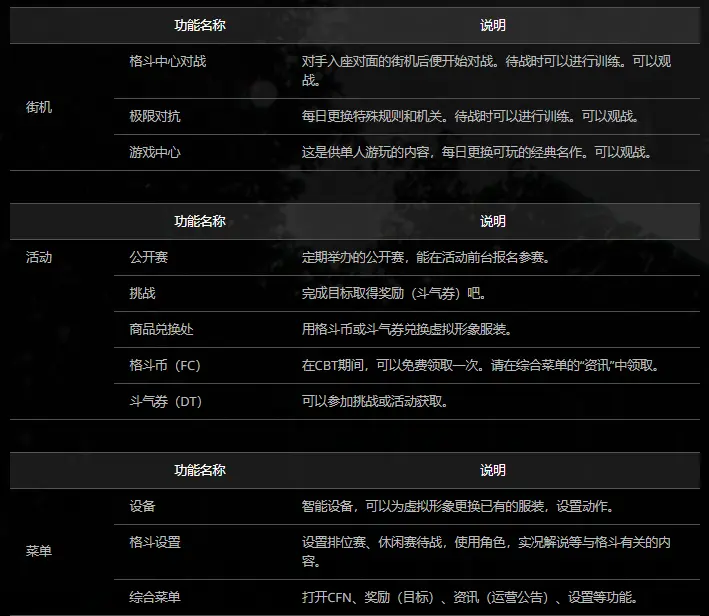This screenshot has width=709, height=616.
Task: Click description 每日更换特殊规则和机关
Action: click(x=471, y=116)
